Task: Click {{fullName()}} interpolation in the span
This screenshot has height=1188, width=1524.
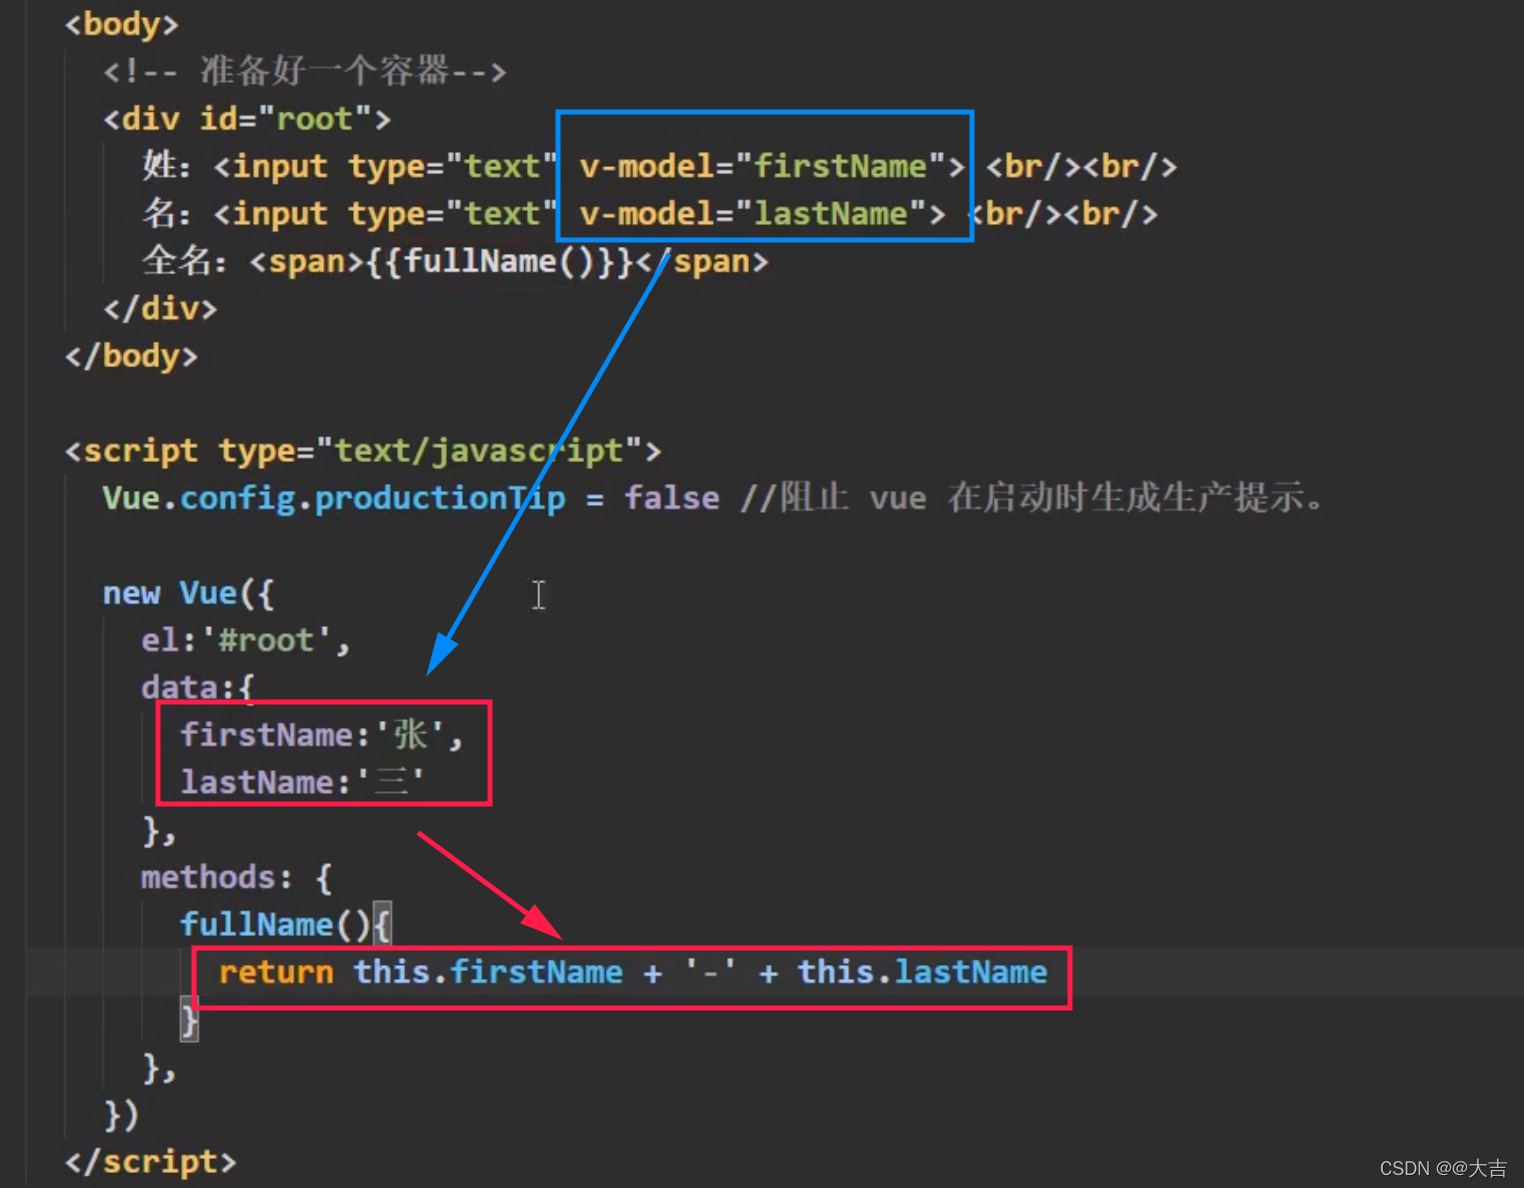Action: [500, 262]
